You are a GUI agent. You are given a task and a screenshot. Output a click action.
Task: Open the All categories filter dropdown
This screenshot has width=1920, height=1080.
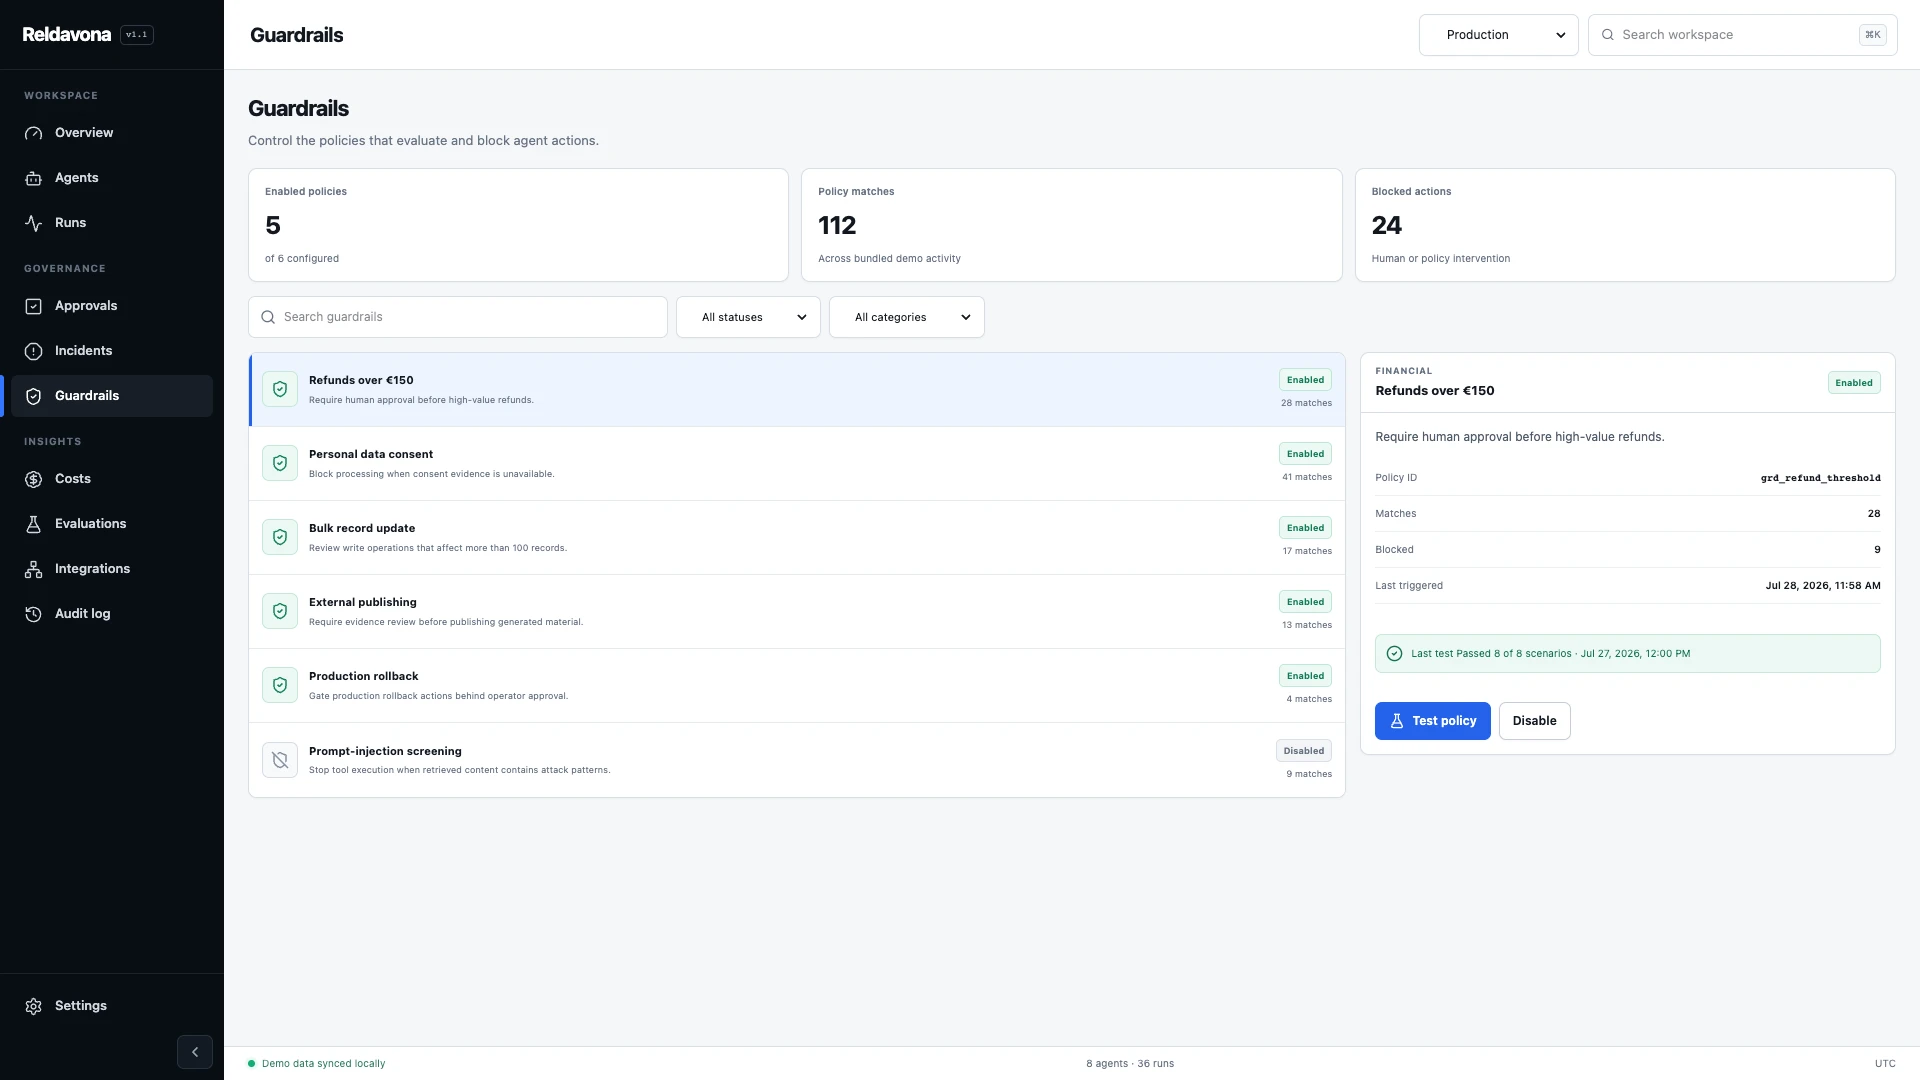(906, 317)
